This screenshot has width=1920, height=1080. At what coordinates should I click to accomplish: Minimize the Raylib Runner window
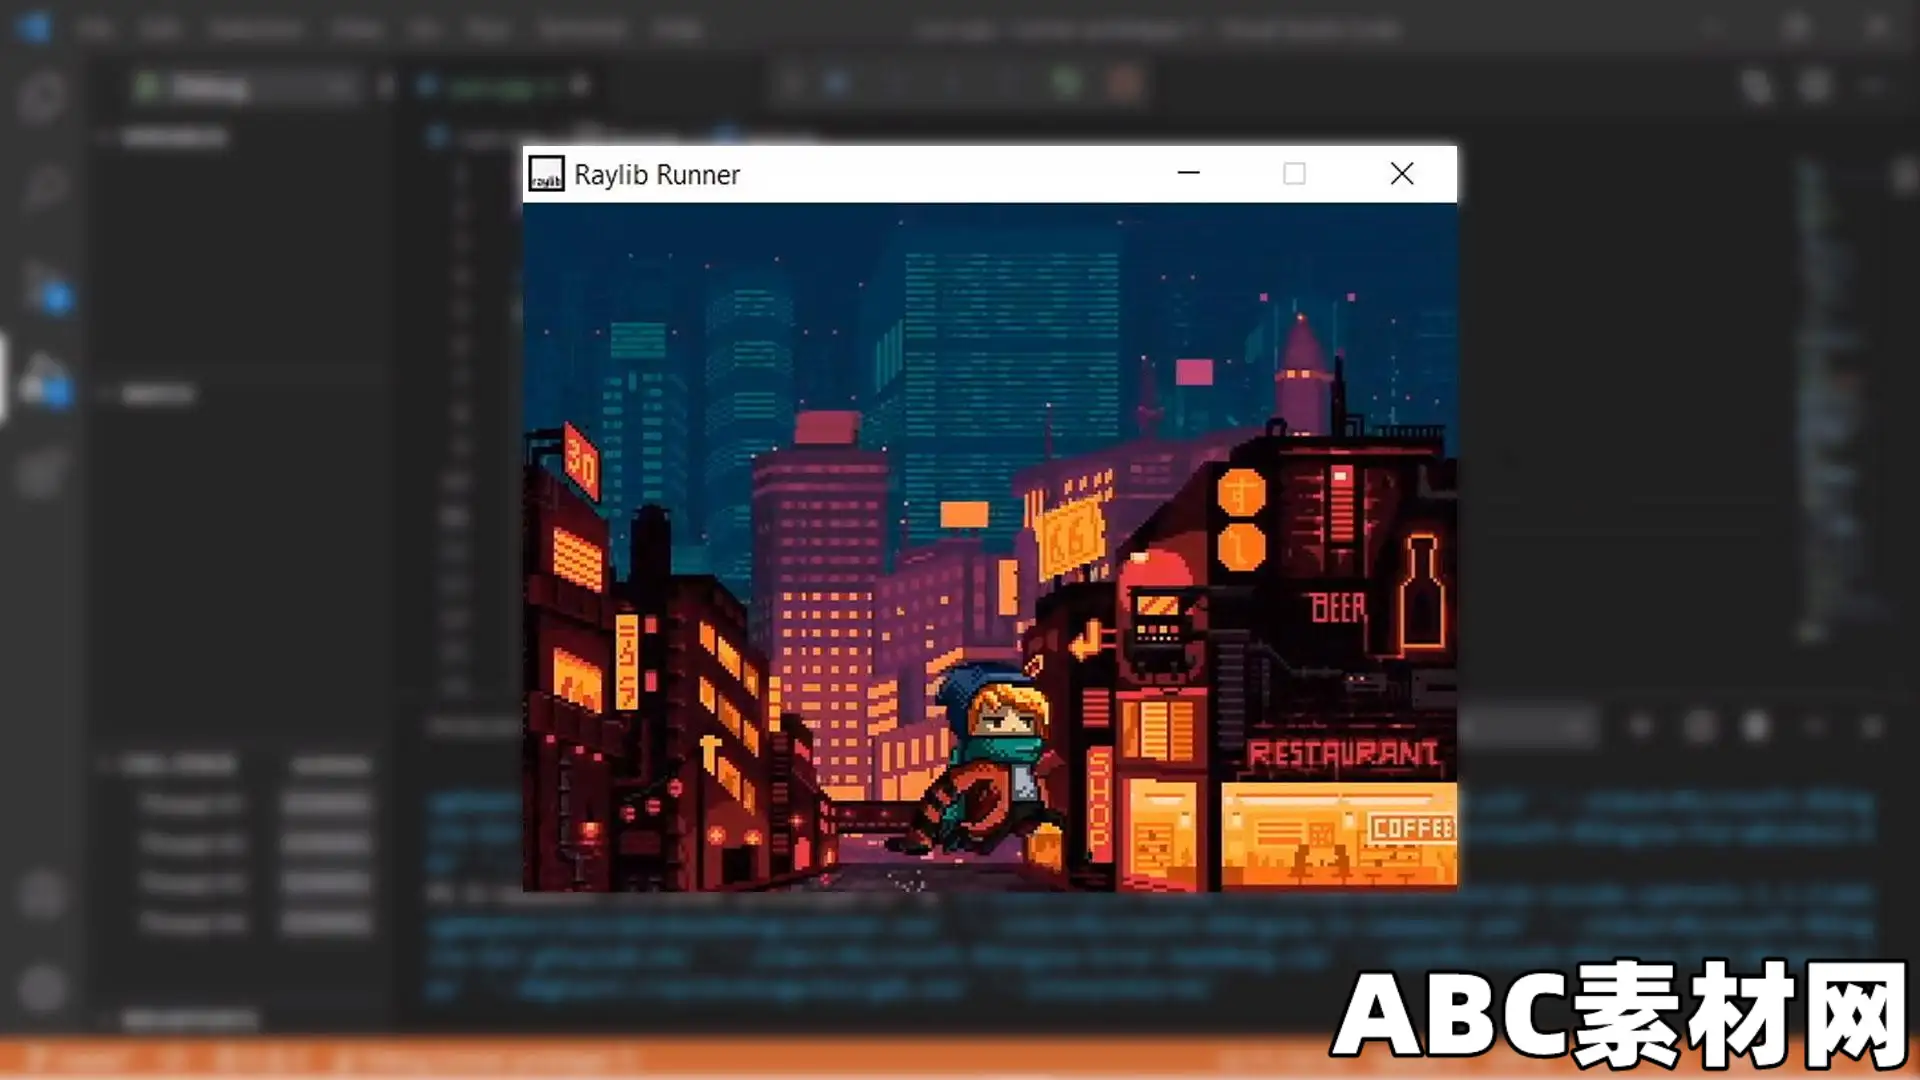[x=1188, y=174]
